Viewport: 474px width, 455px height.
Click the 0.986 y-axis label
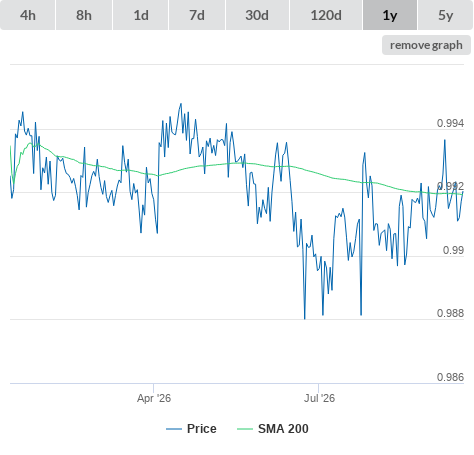[450, 377]
